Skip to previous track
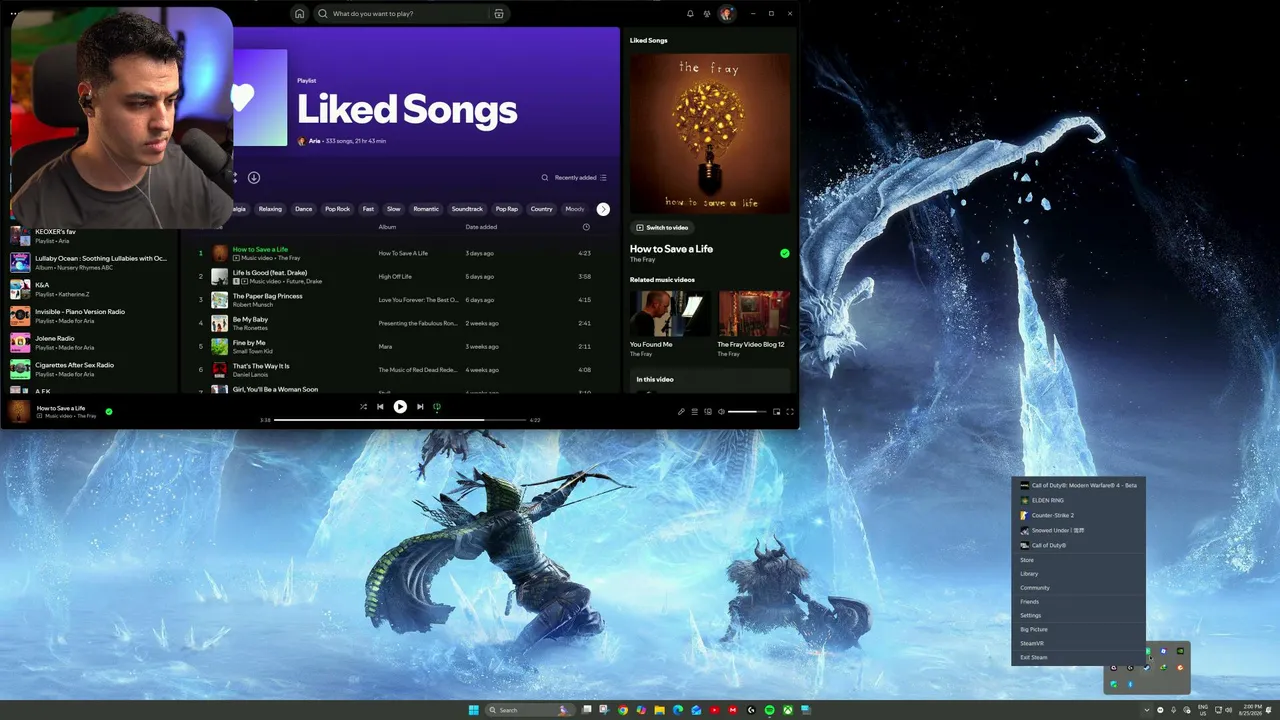 [x=380, y=407]
